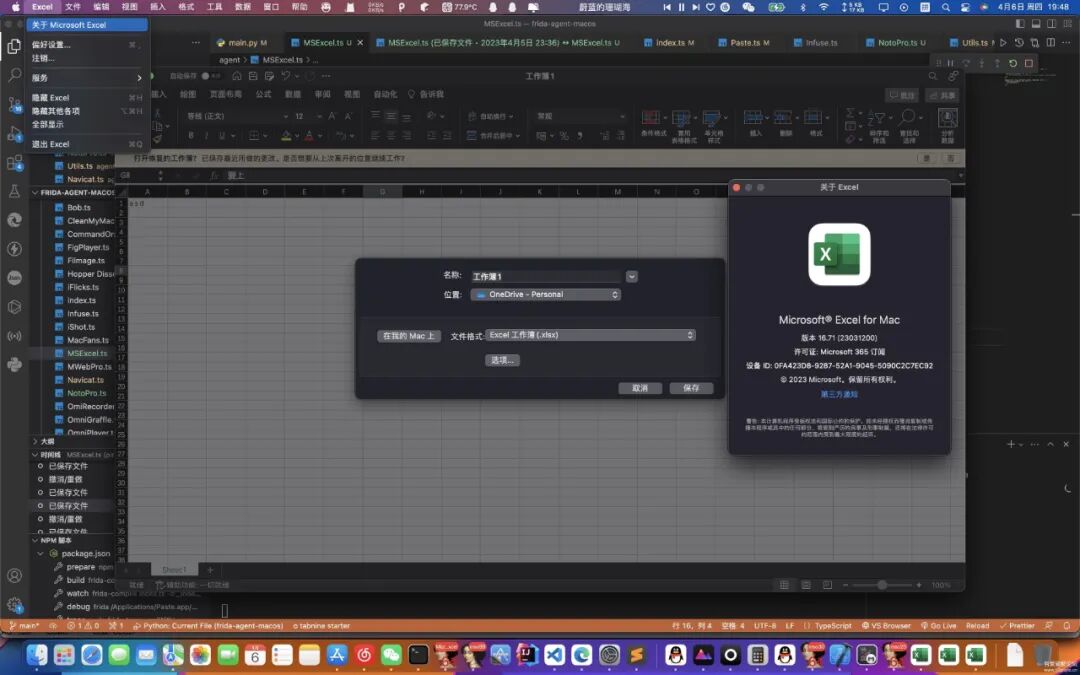Click Find and Select magnifier in ribbon

(x=908, y=118)
